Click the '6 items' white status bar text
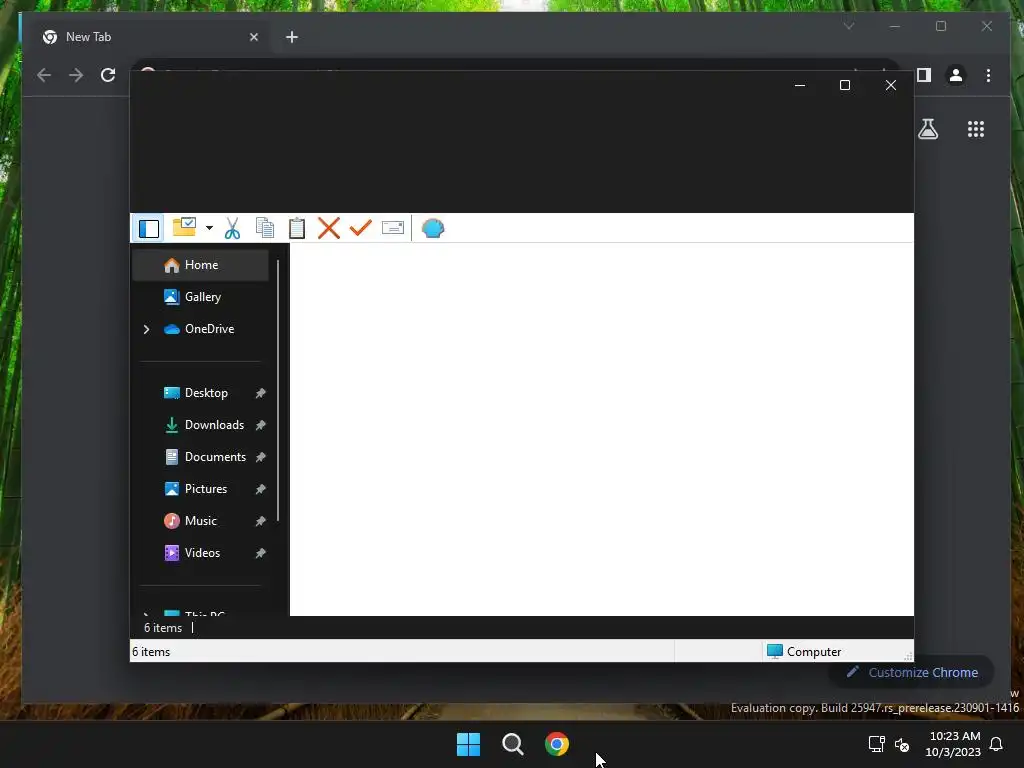Screen dimensions: 1024x768 tap(151, 652)
